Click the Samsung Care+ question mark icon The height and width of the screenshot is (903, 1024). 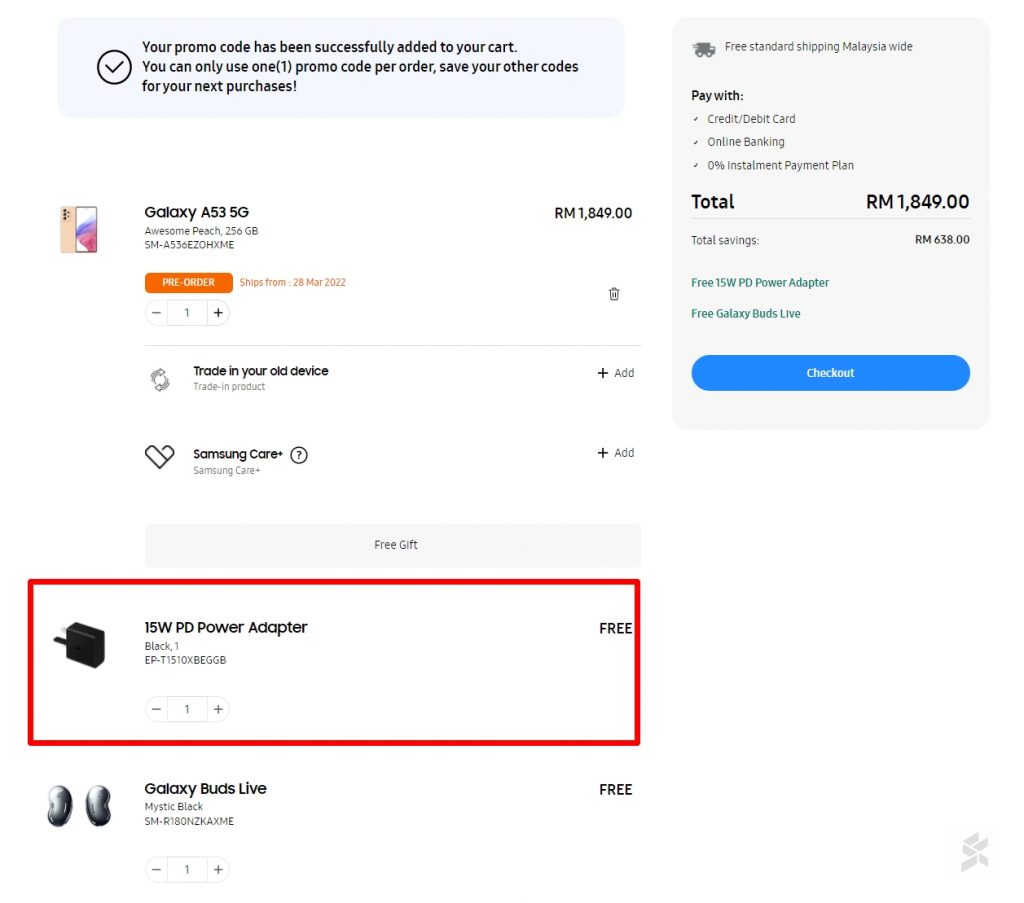299,455
